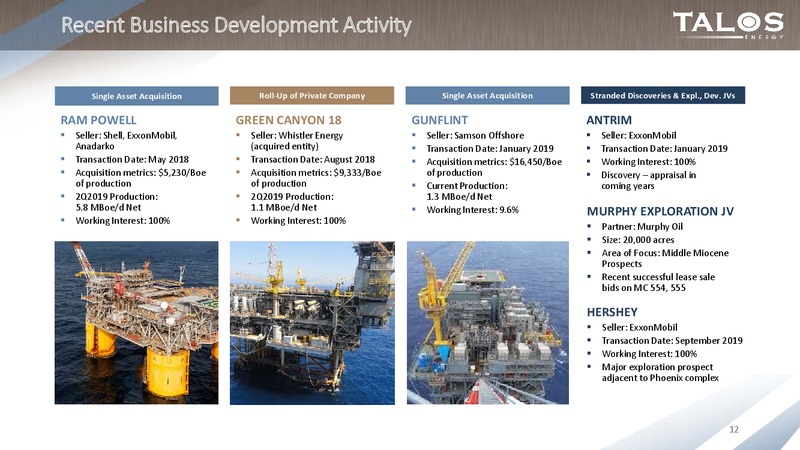This screenshot has width=800, height=450.
Task: Click the Gunflint platform photo
Action: click(488, 323)
